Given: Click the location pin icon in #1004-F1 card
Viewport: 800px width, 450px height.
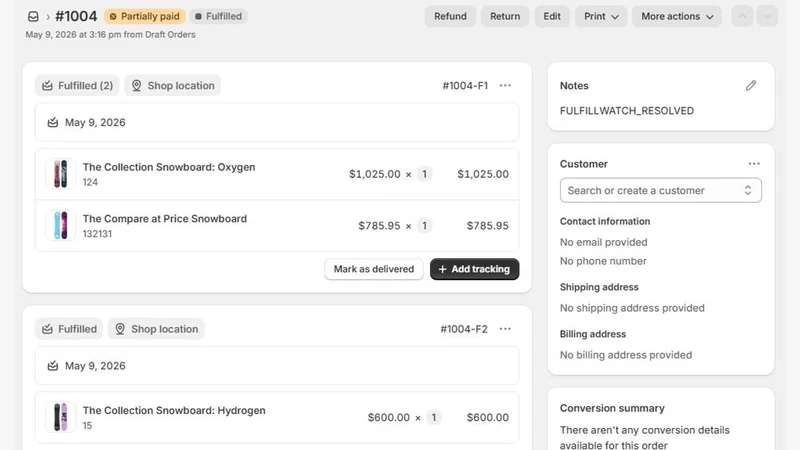Looking at the screenshot, I should (x=136, y=85).
